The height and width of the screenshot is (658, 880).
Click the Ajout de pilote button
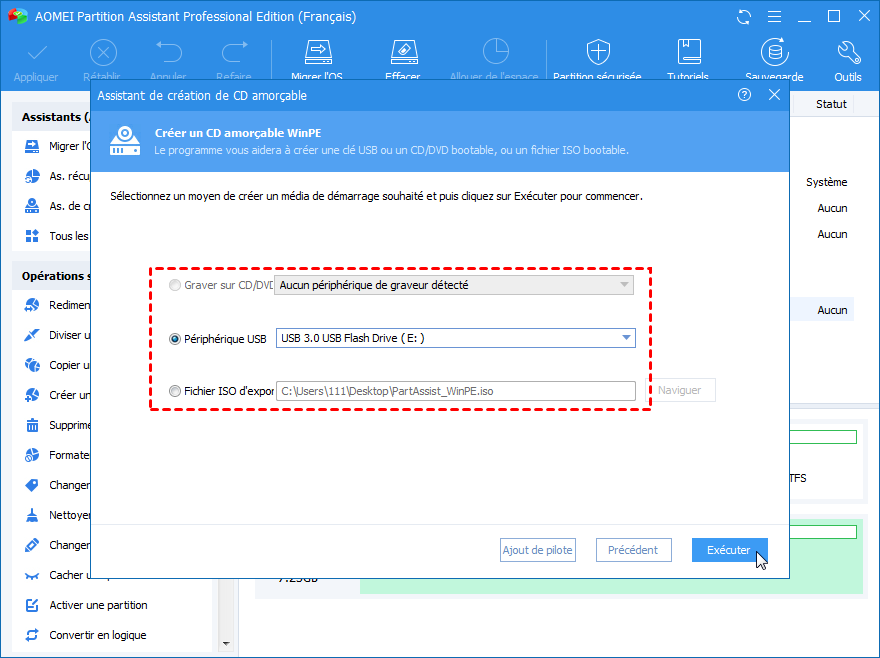pos(538,550)
